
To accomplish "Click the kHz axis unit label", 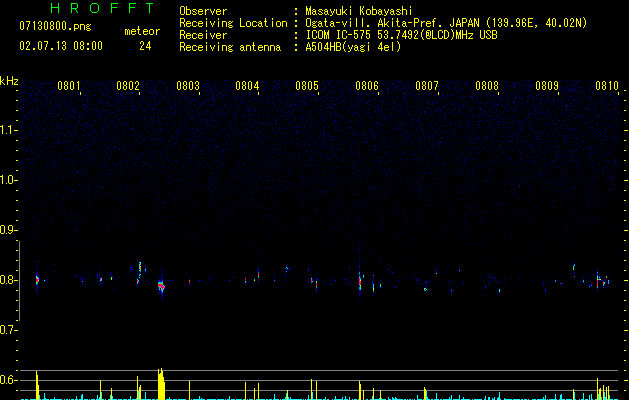I will point(9,81).
